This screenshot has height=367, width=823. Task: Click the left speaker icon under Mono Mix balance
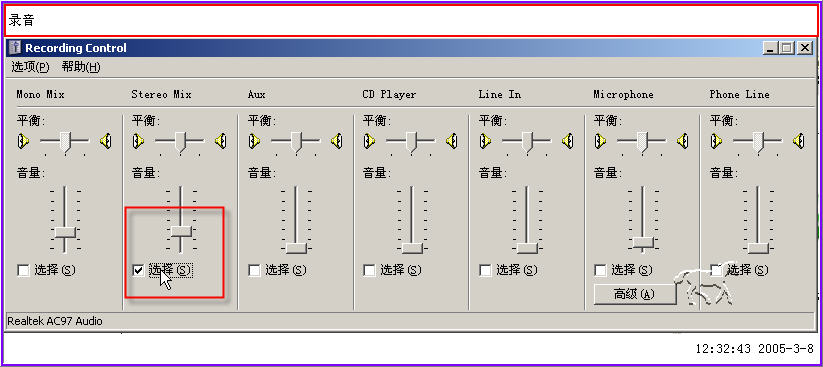(23, 141)
